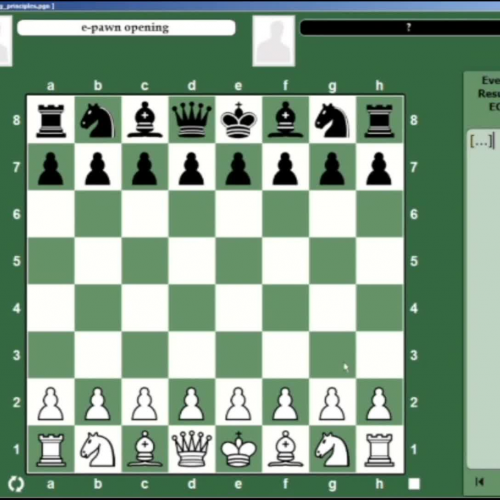Click the black player's avatar placeholder
This screenshot has width=500, height=500.
(x=274, y=41)
